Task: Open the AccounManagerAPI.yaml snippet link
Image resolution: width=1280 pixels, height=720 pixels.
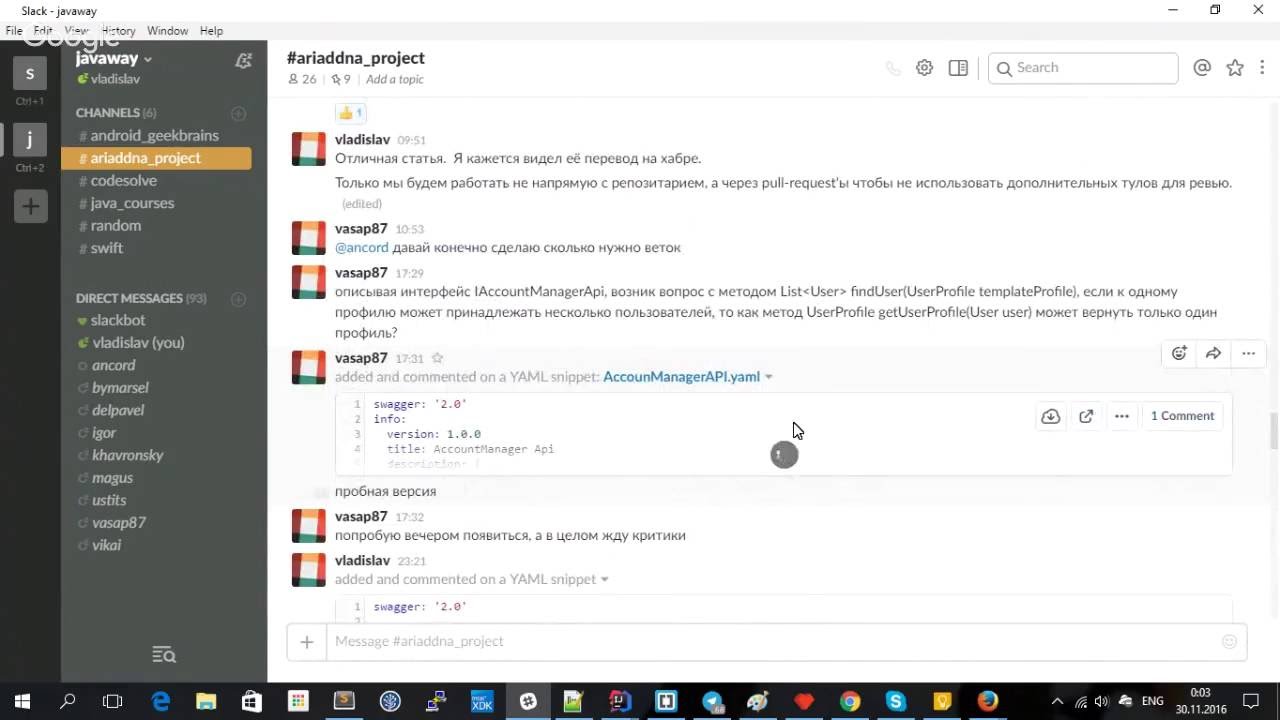Action: coord(682,377)
